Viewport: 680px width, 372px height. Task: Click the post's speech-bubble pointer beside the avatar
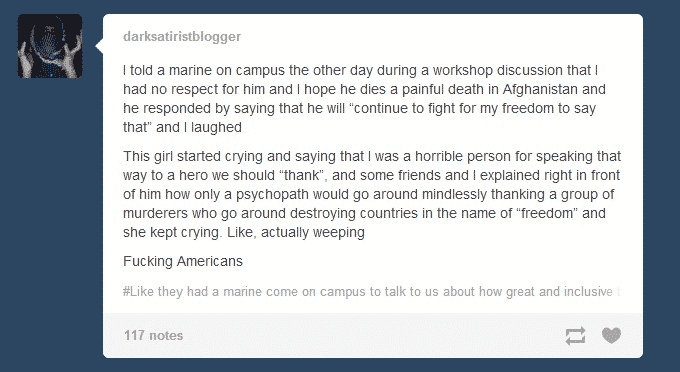(99, 46)
